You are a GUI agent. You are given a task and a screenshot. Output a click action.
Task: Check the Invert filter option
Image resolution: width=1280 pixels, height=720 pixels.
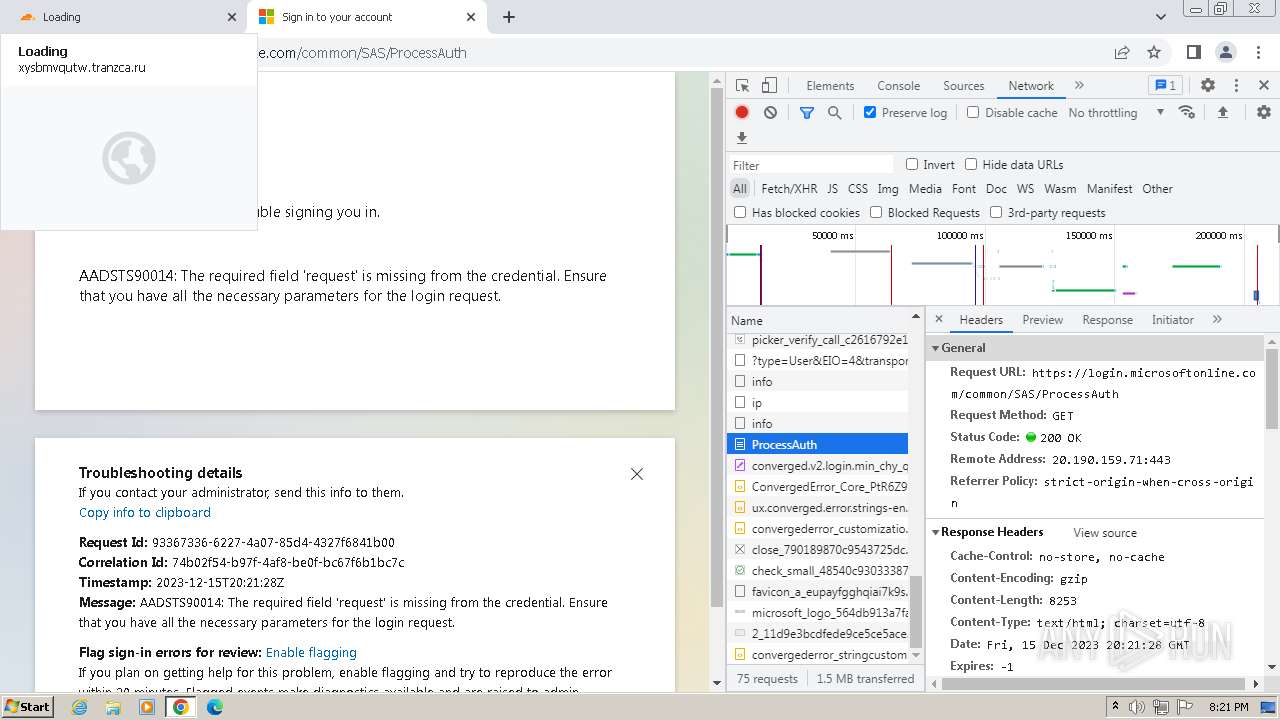pos(912,165)
